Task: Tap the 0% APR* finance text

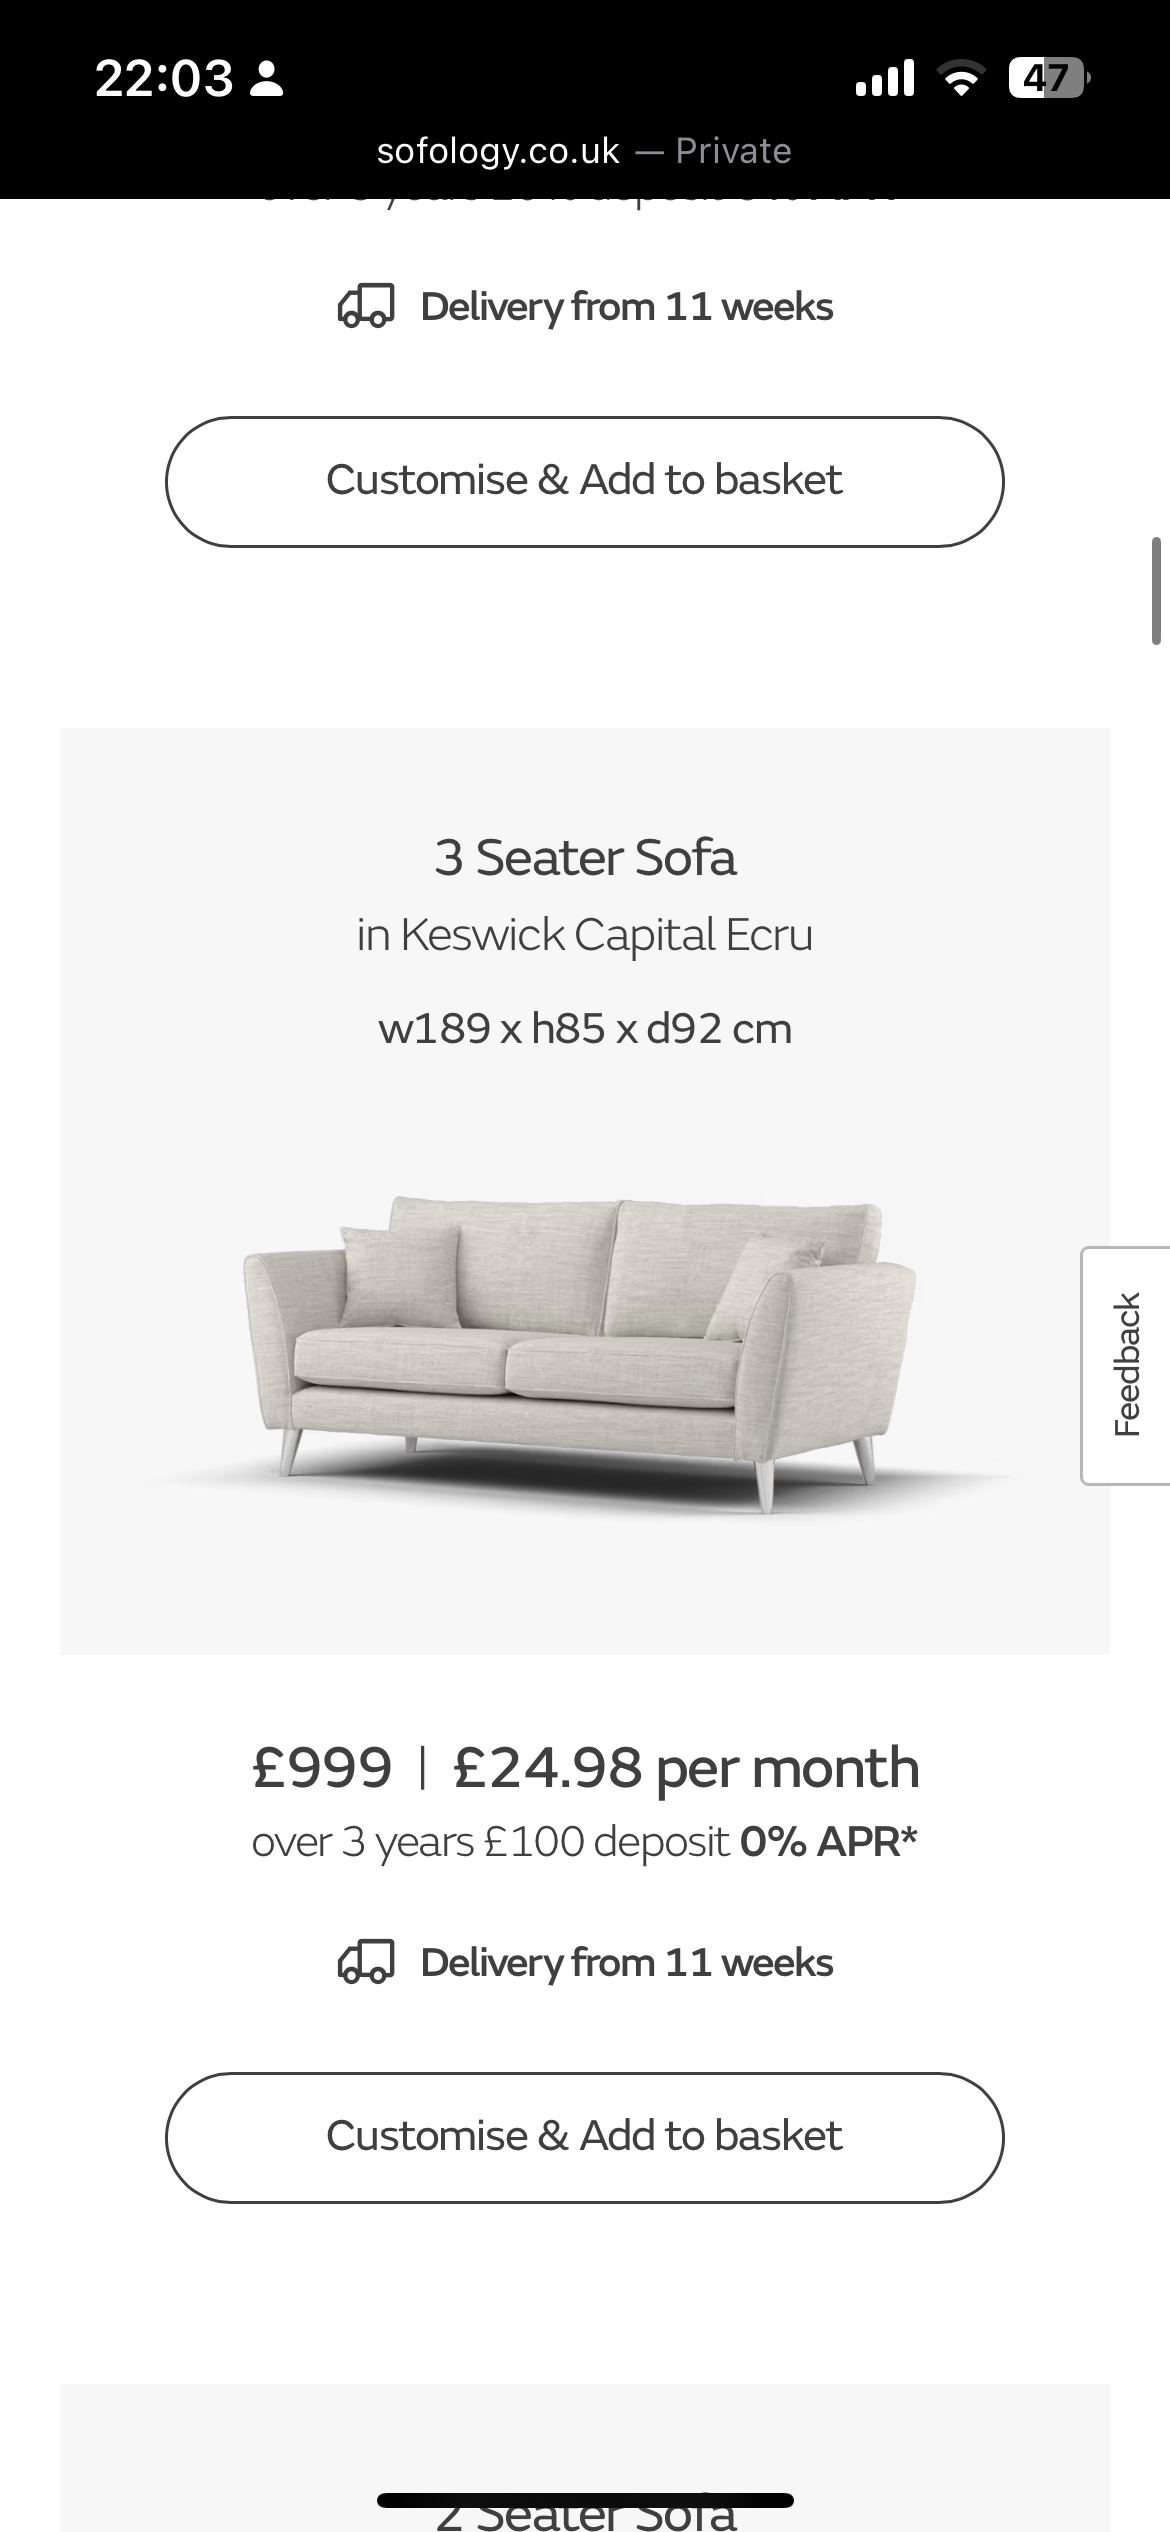Action: (x=828, y=1842)
